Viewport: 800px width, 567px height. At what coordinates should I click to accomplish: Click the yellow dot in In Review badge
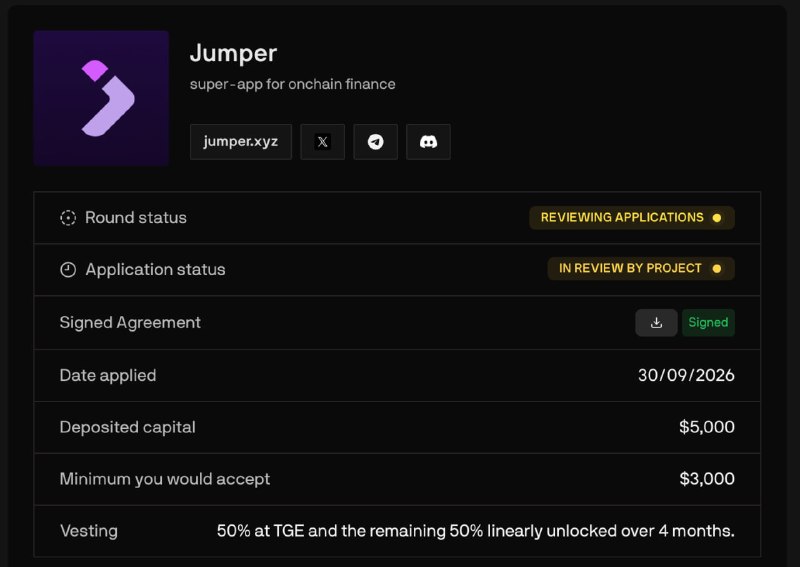tap(717, 268)
